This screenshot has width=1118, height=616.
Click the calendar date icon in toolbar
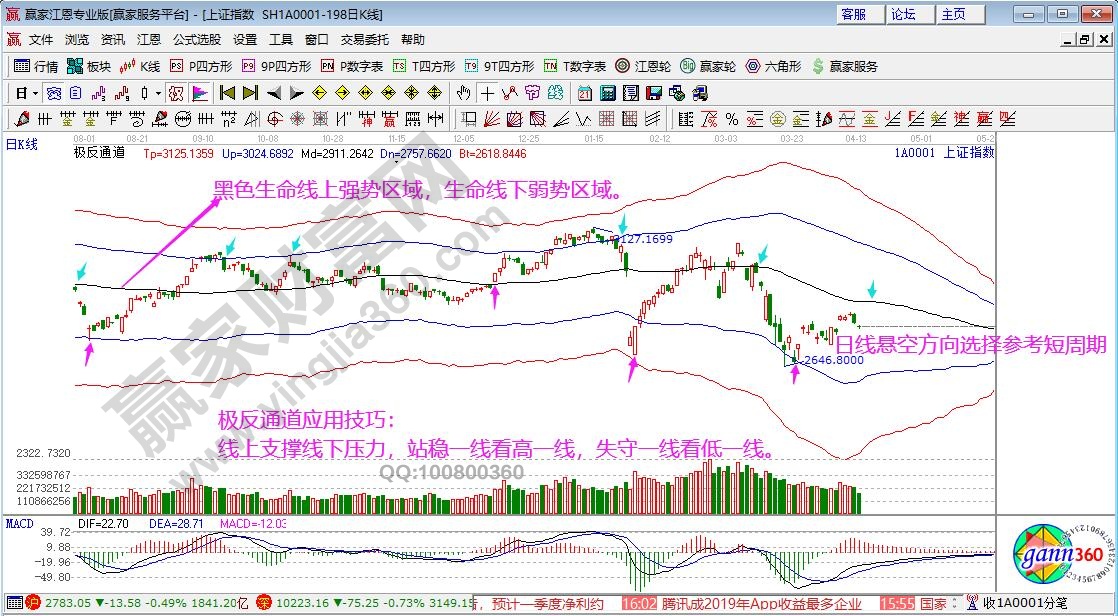(583, 93)
